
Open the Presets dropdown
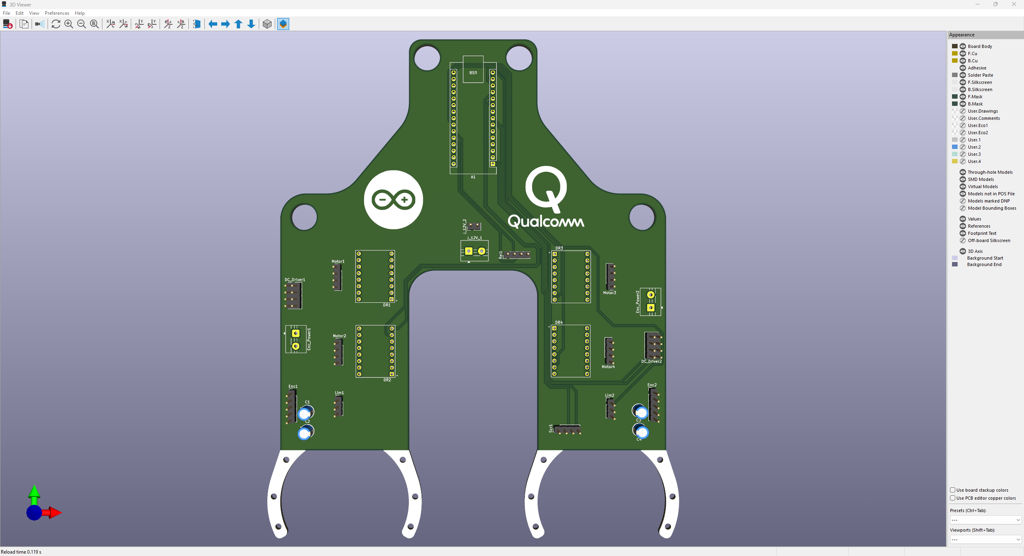click(x=985, y=520)
